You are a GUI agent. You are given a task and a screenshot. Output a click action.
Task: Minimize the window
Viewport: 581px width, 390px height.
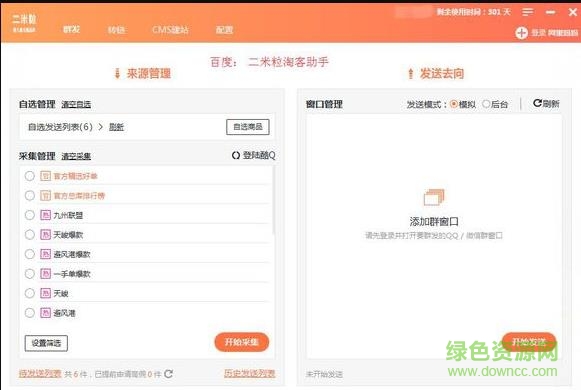[x=551, y=13]
